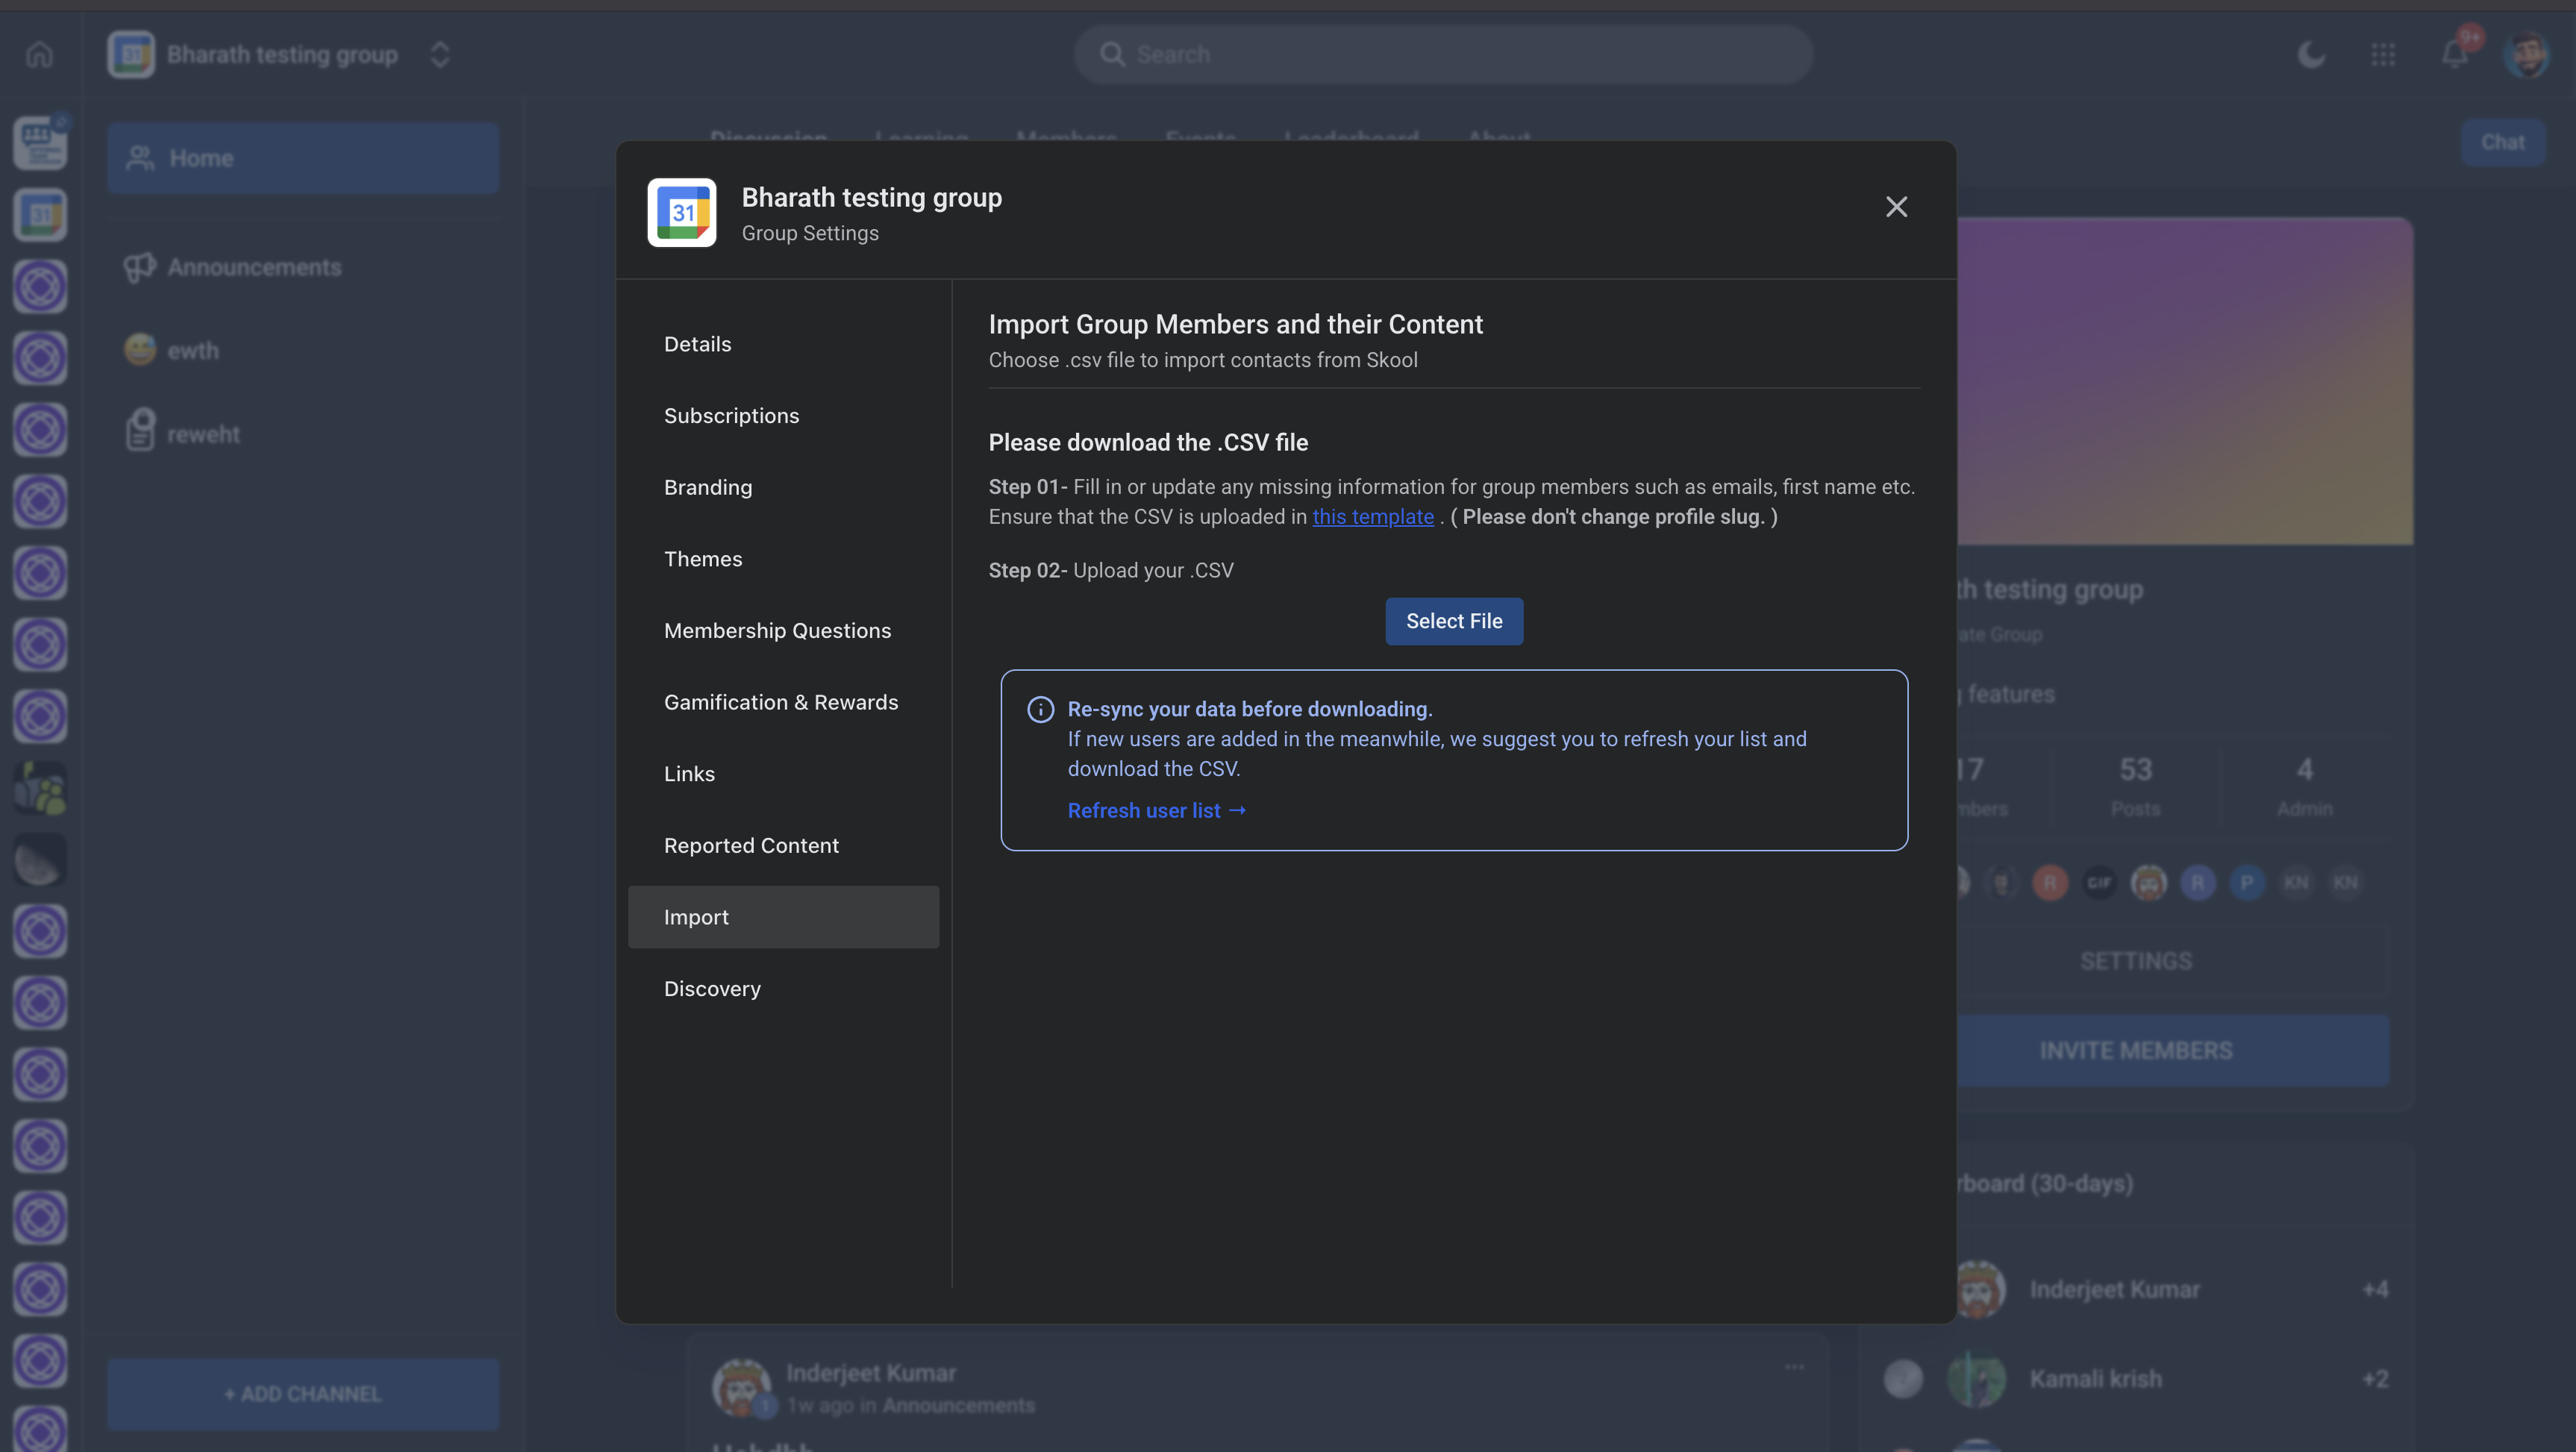
Task: Select the Details settings tab
Action: pyautogui.click(x=697, y=344)
